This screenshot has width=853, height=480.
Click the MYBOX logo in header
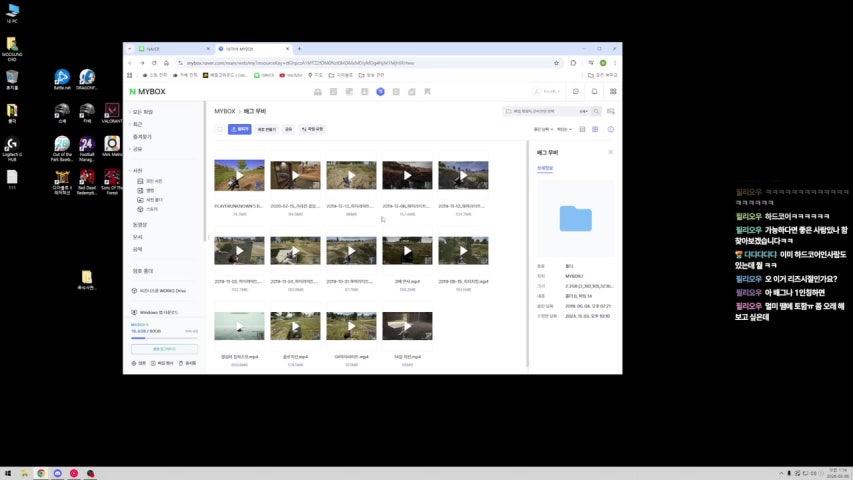pos(146,91)
